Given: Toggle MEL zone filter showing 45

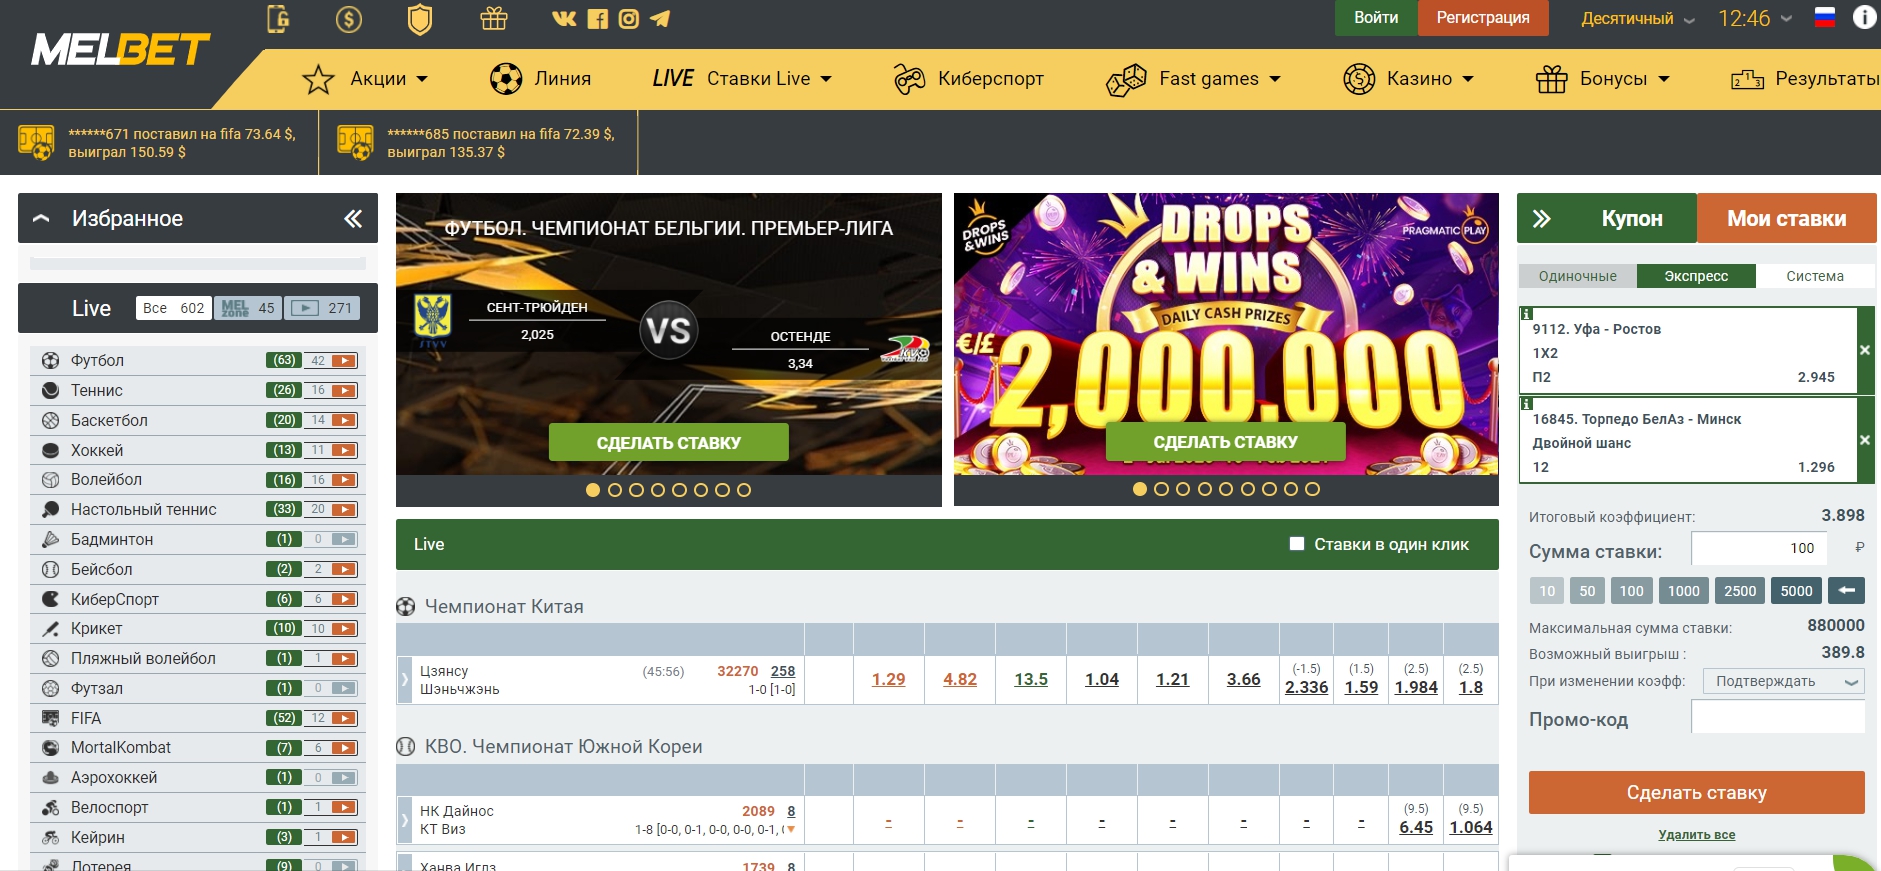Looking at the screenshot, I should click(248, 308).
